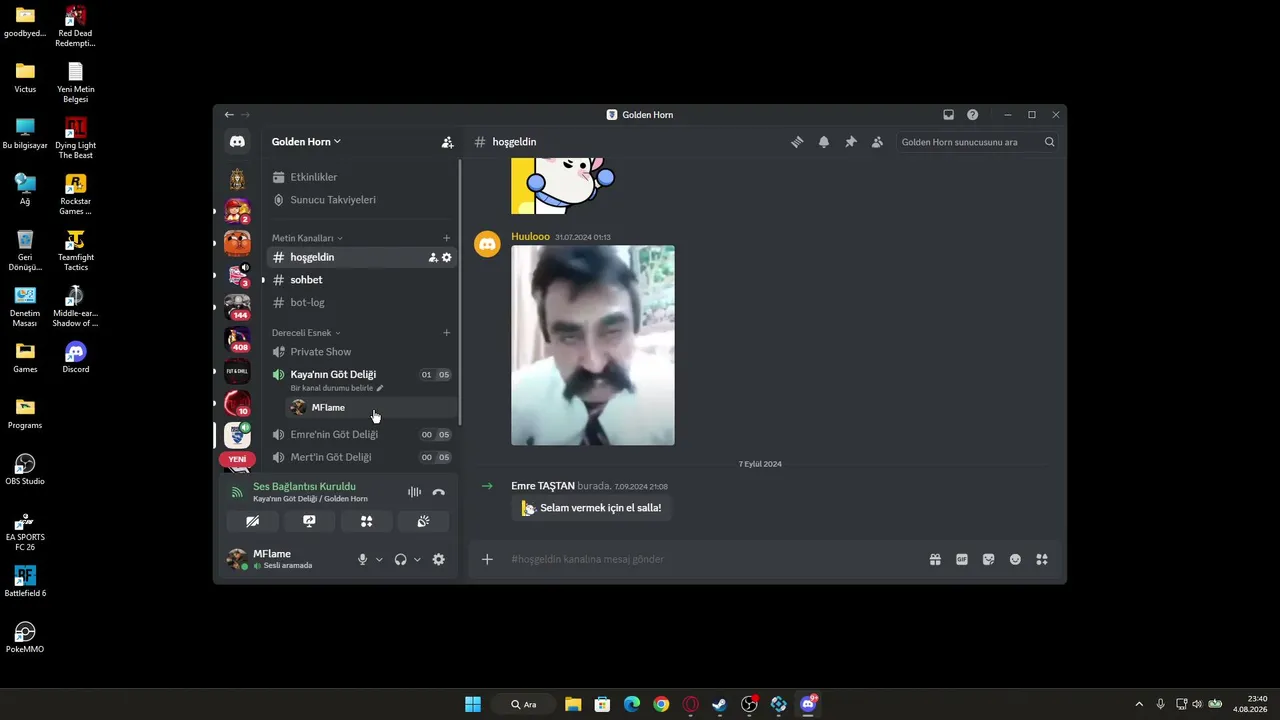Create invite icon on hoşgeldin channel row
Screen dimensions: 1280x720
[433, 257]
